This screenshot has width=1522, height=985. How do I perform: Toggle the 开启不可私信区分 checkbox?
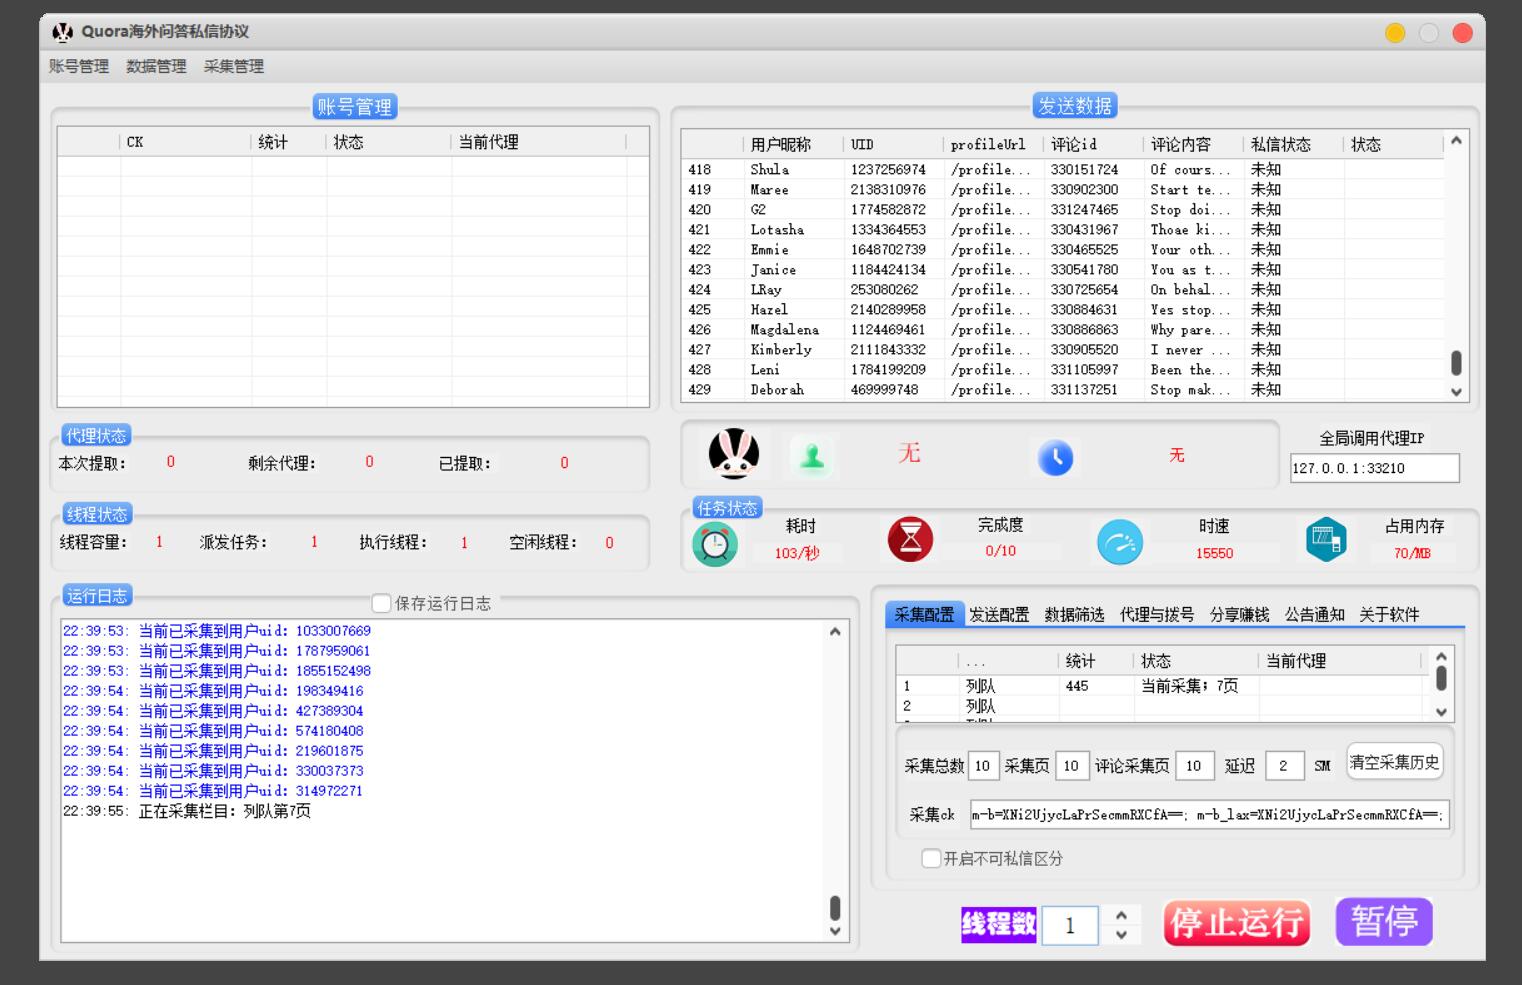931,858
